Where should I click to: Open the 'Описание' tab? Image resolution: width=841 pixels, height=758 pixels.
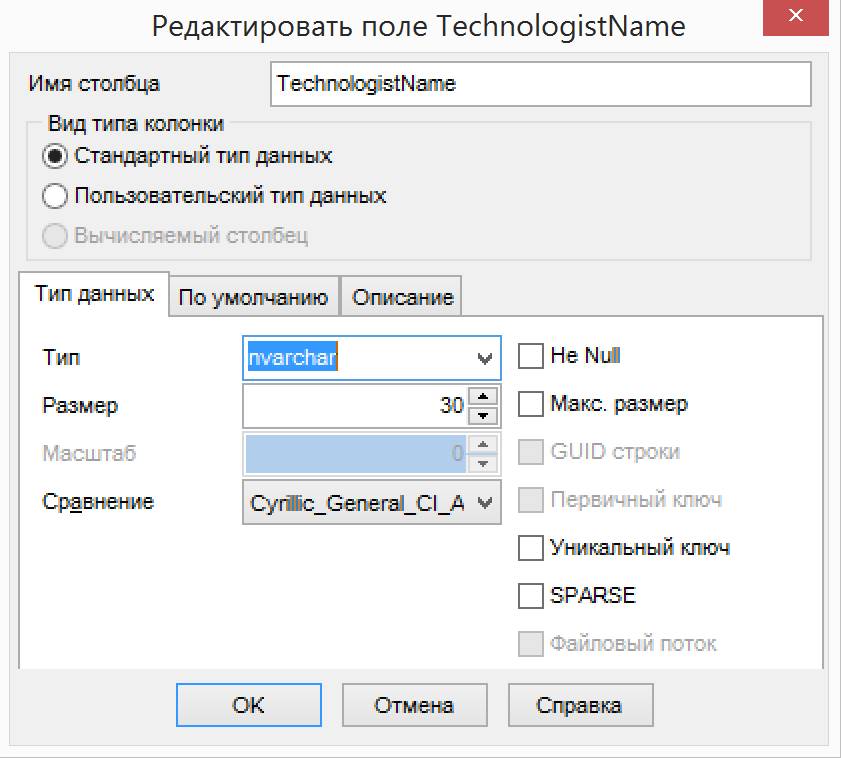pyautogui.click(x=402, y=297)
